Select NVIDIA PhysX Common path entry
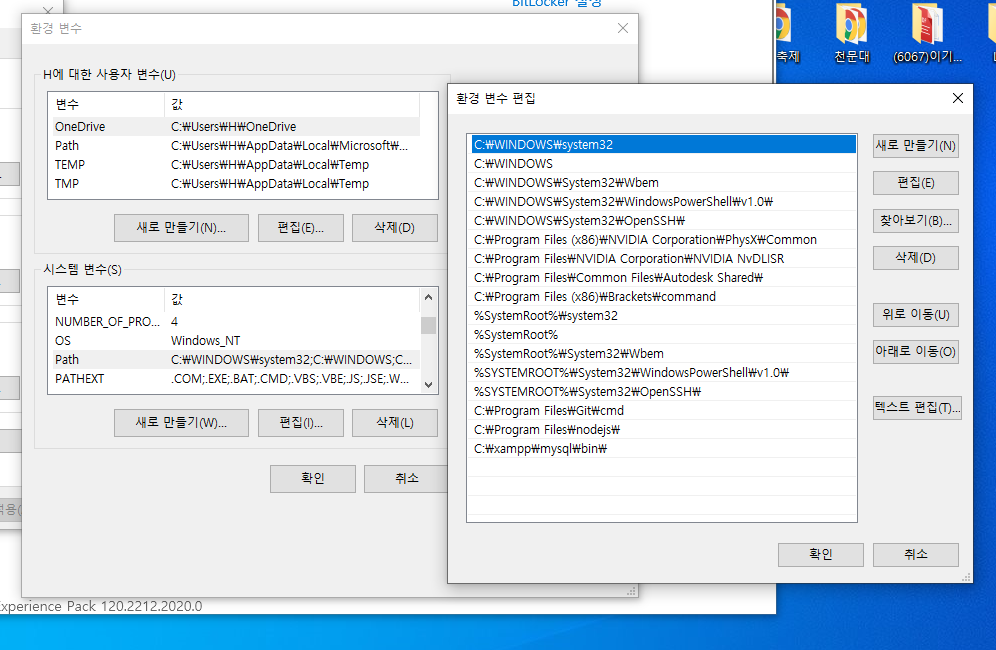996x650 pixels. coord(663,240)
